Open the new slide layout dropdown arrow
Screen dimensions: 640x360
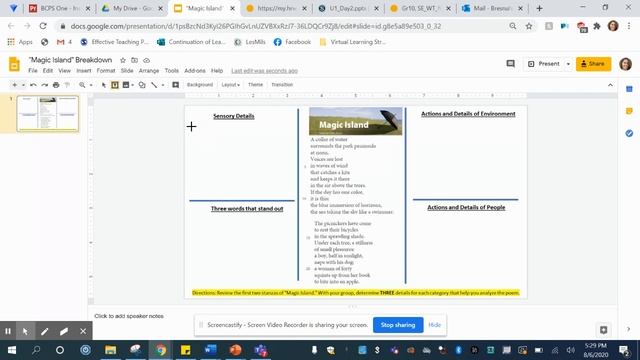click(23, 85)
